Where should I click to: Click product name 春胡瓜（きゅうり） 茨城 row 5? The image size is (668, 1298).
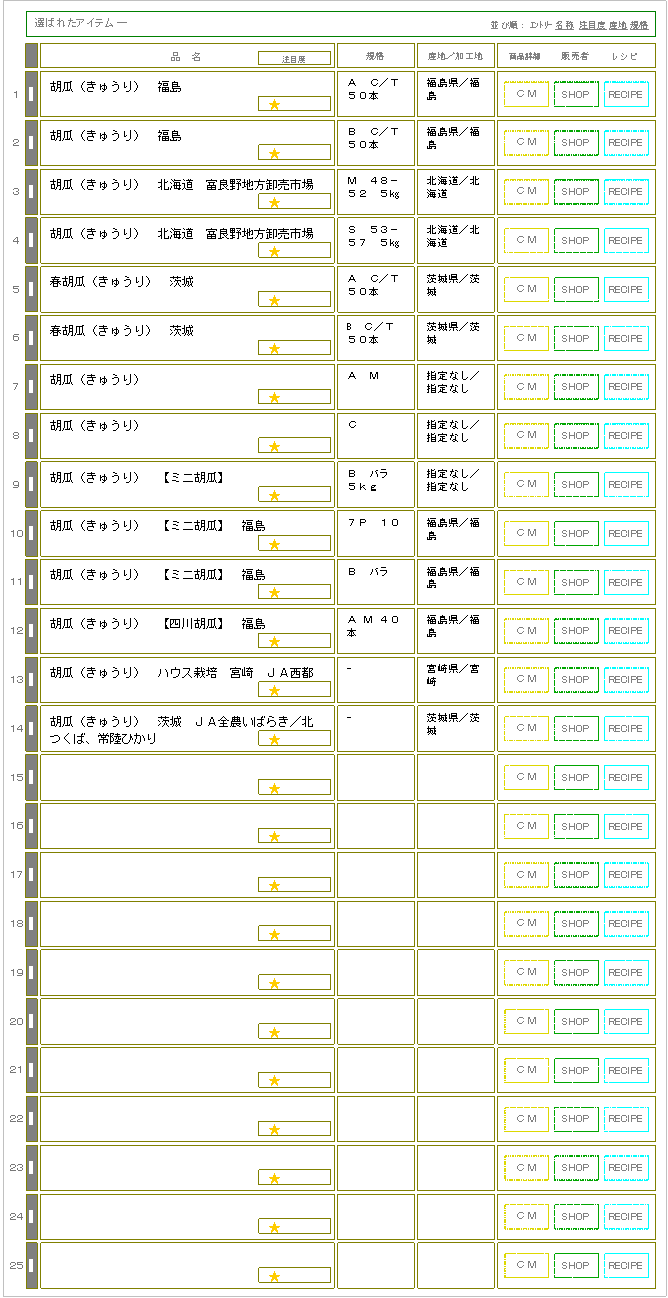(121, 282)
